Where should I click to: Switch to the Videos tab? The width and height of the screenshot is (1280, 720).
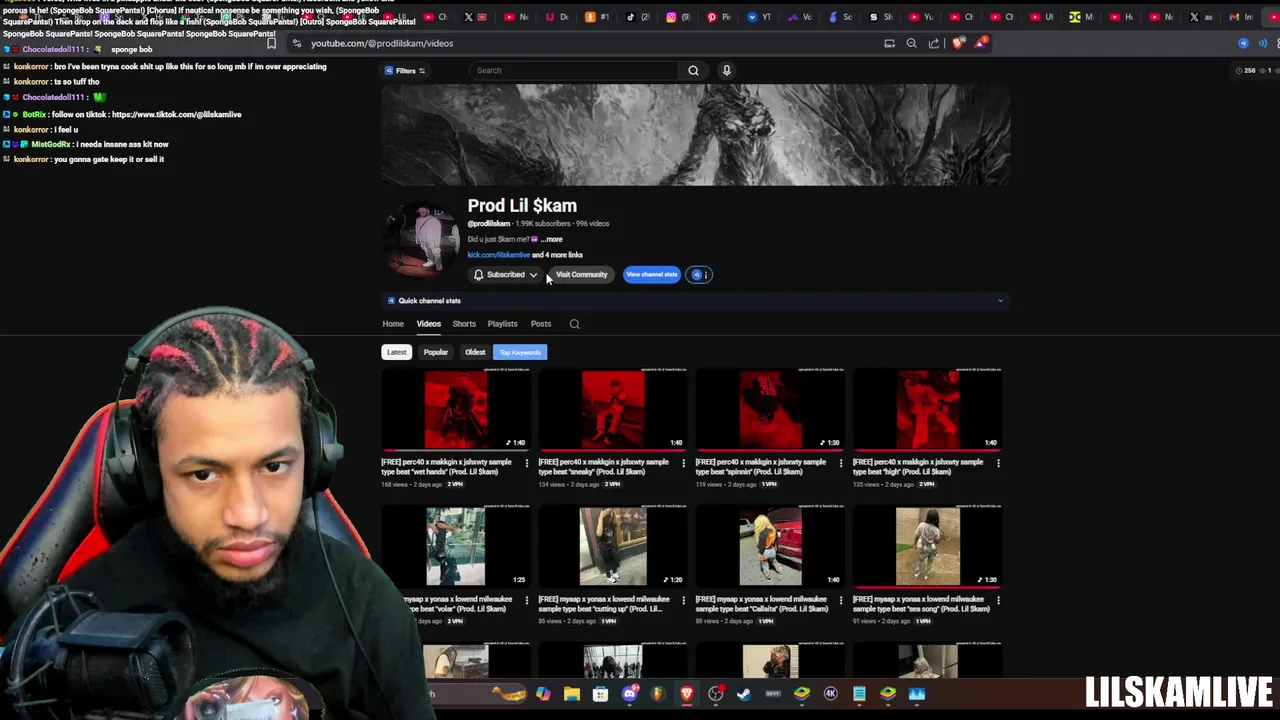(428, 324)
